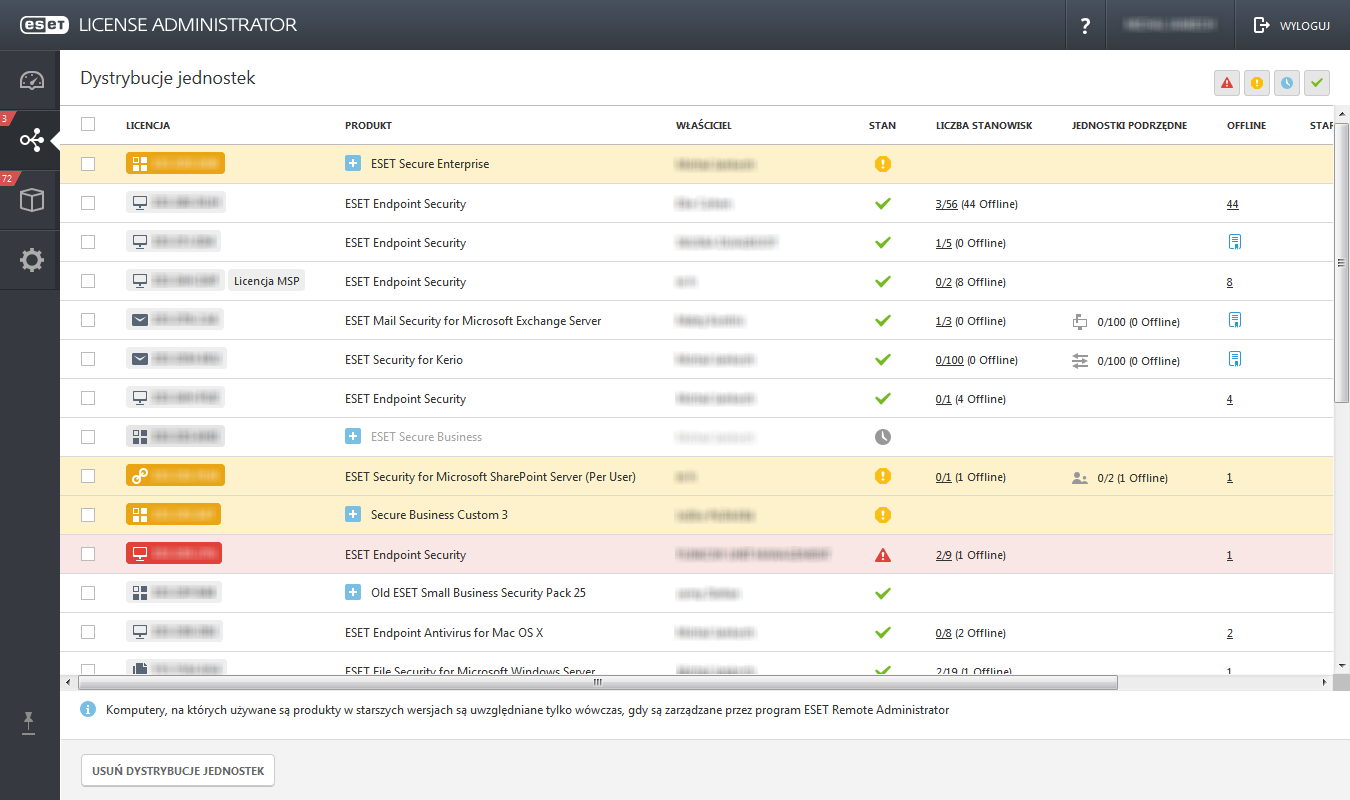The width and height of the screenshot is (1350, 800).
Task: Click the scroll down arrow
Action: click(1342, 665)
